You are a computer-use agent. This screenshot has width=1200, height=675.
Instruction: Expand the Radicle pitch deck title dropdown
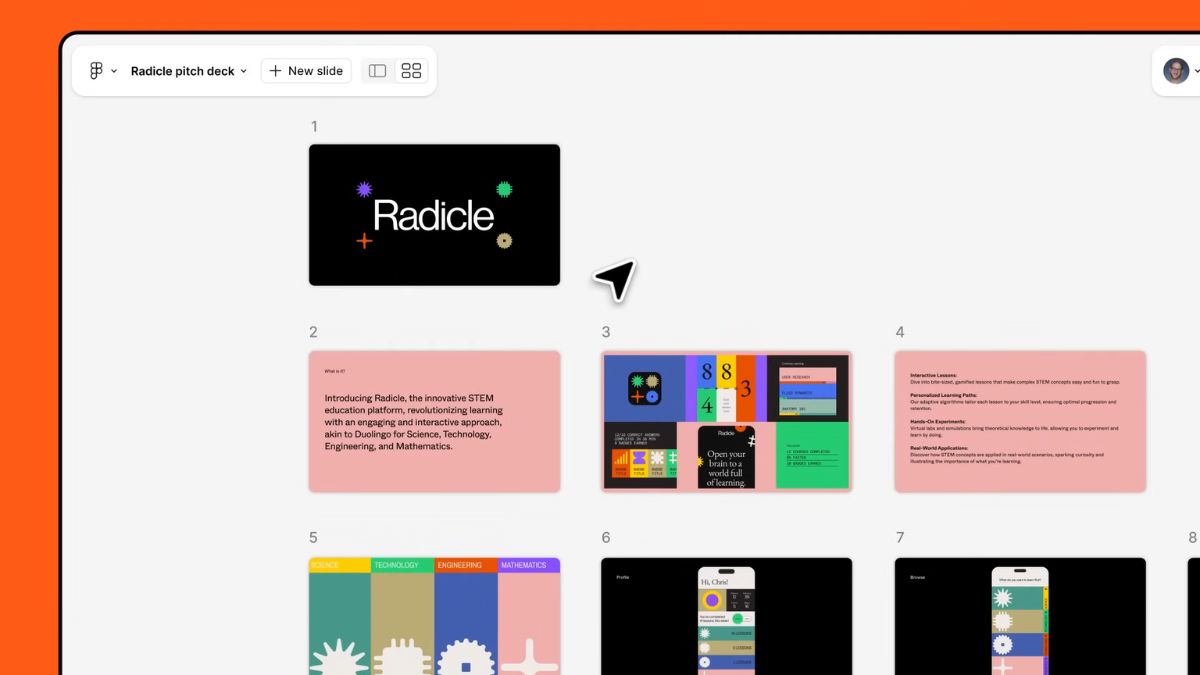pos(189,71)
